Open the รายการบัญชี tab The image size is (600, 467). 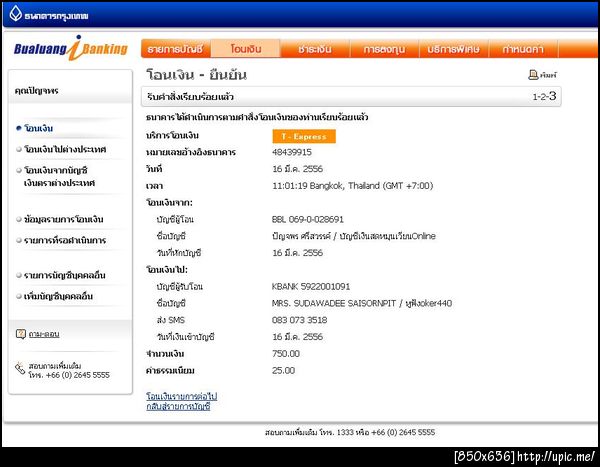pos(175,49)
